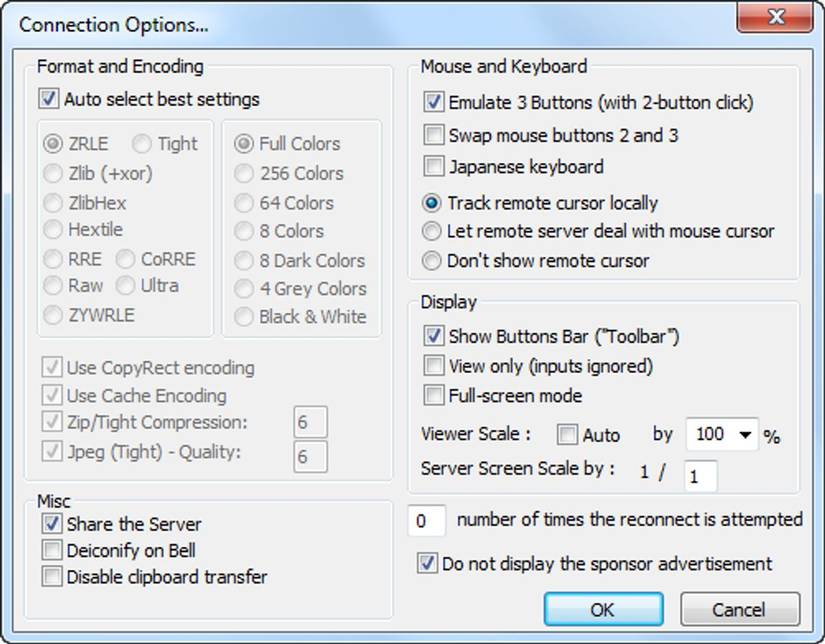The image size is (825, 644).
Task: Enable Auto viewer scaling
Action: (x=566, y=435)
